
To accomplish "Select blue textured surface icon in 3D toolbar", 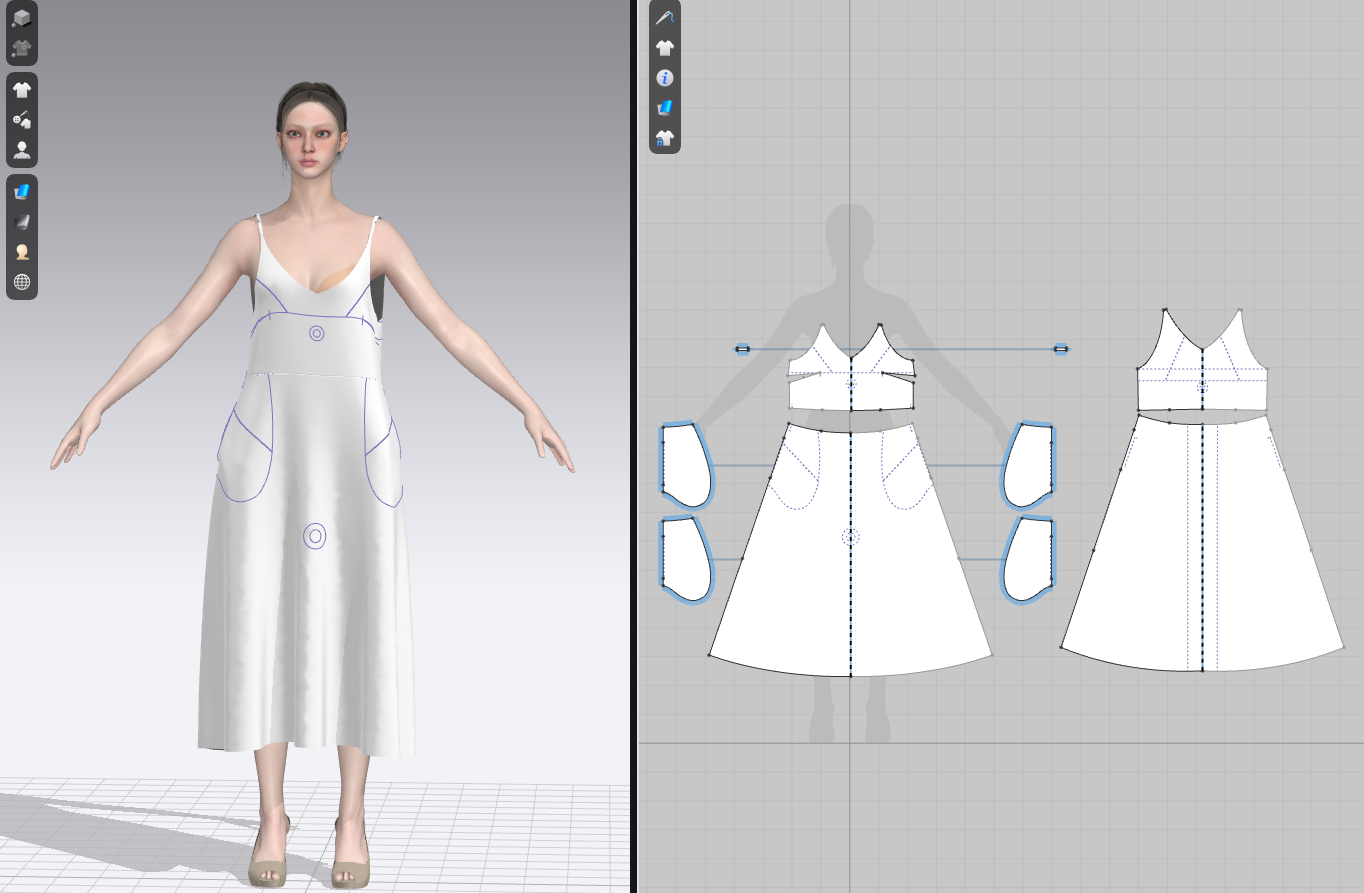I will [x=21, y=192].
